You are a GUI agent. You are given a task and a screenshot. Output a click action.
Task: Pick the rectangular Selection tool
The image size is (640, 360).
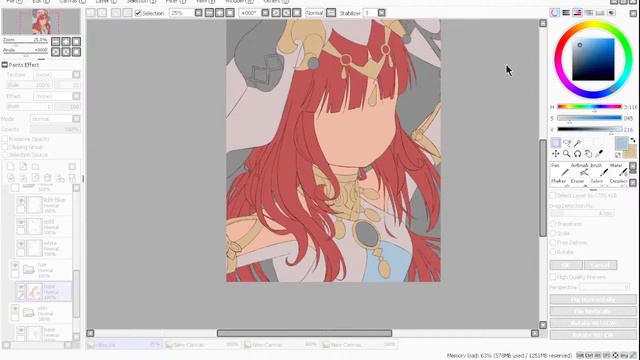click(x=556, y=143)
